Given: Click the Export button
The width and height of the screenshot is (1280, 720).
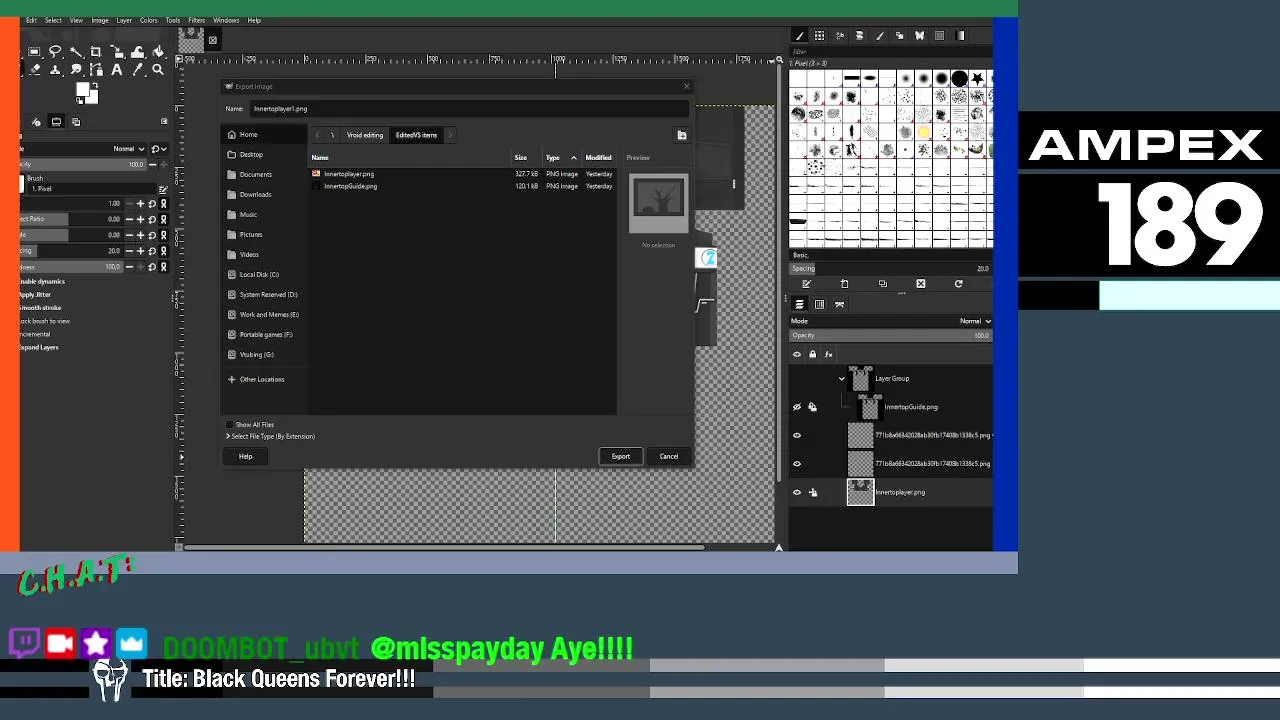Looking at the screenshot, I should point(621,456).
